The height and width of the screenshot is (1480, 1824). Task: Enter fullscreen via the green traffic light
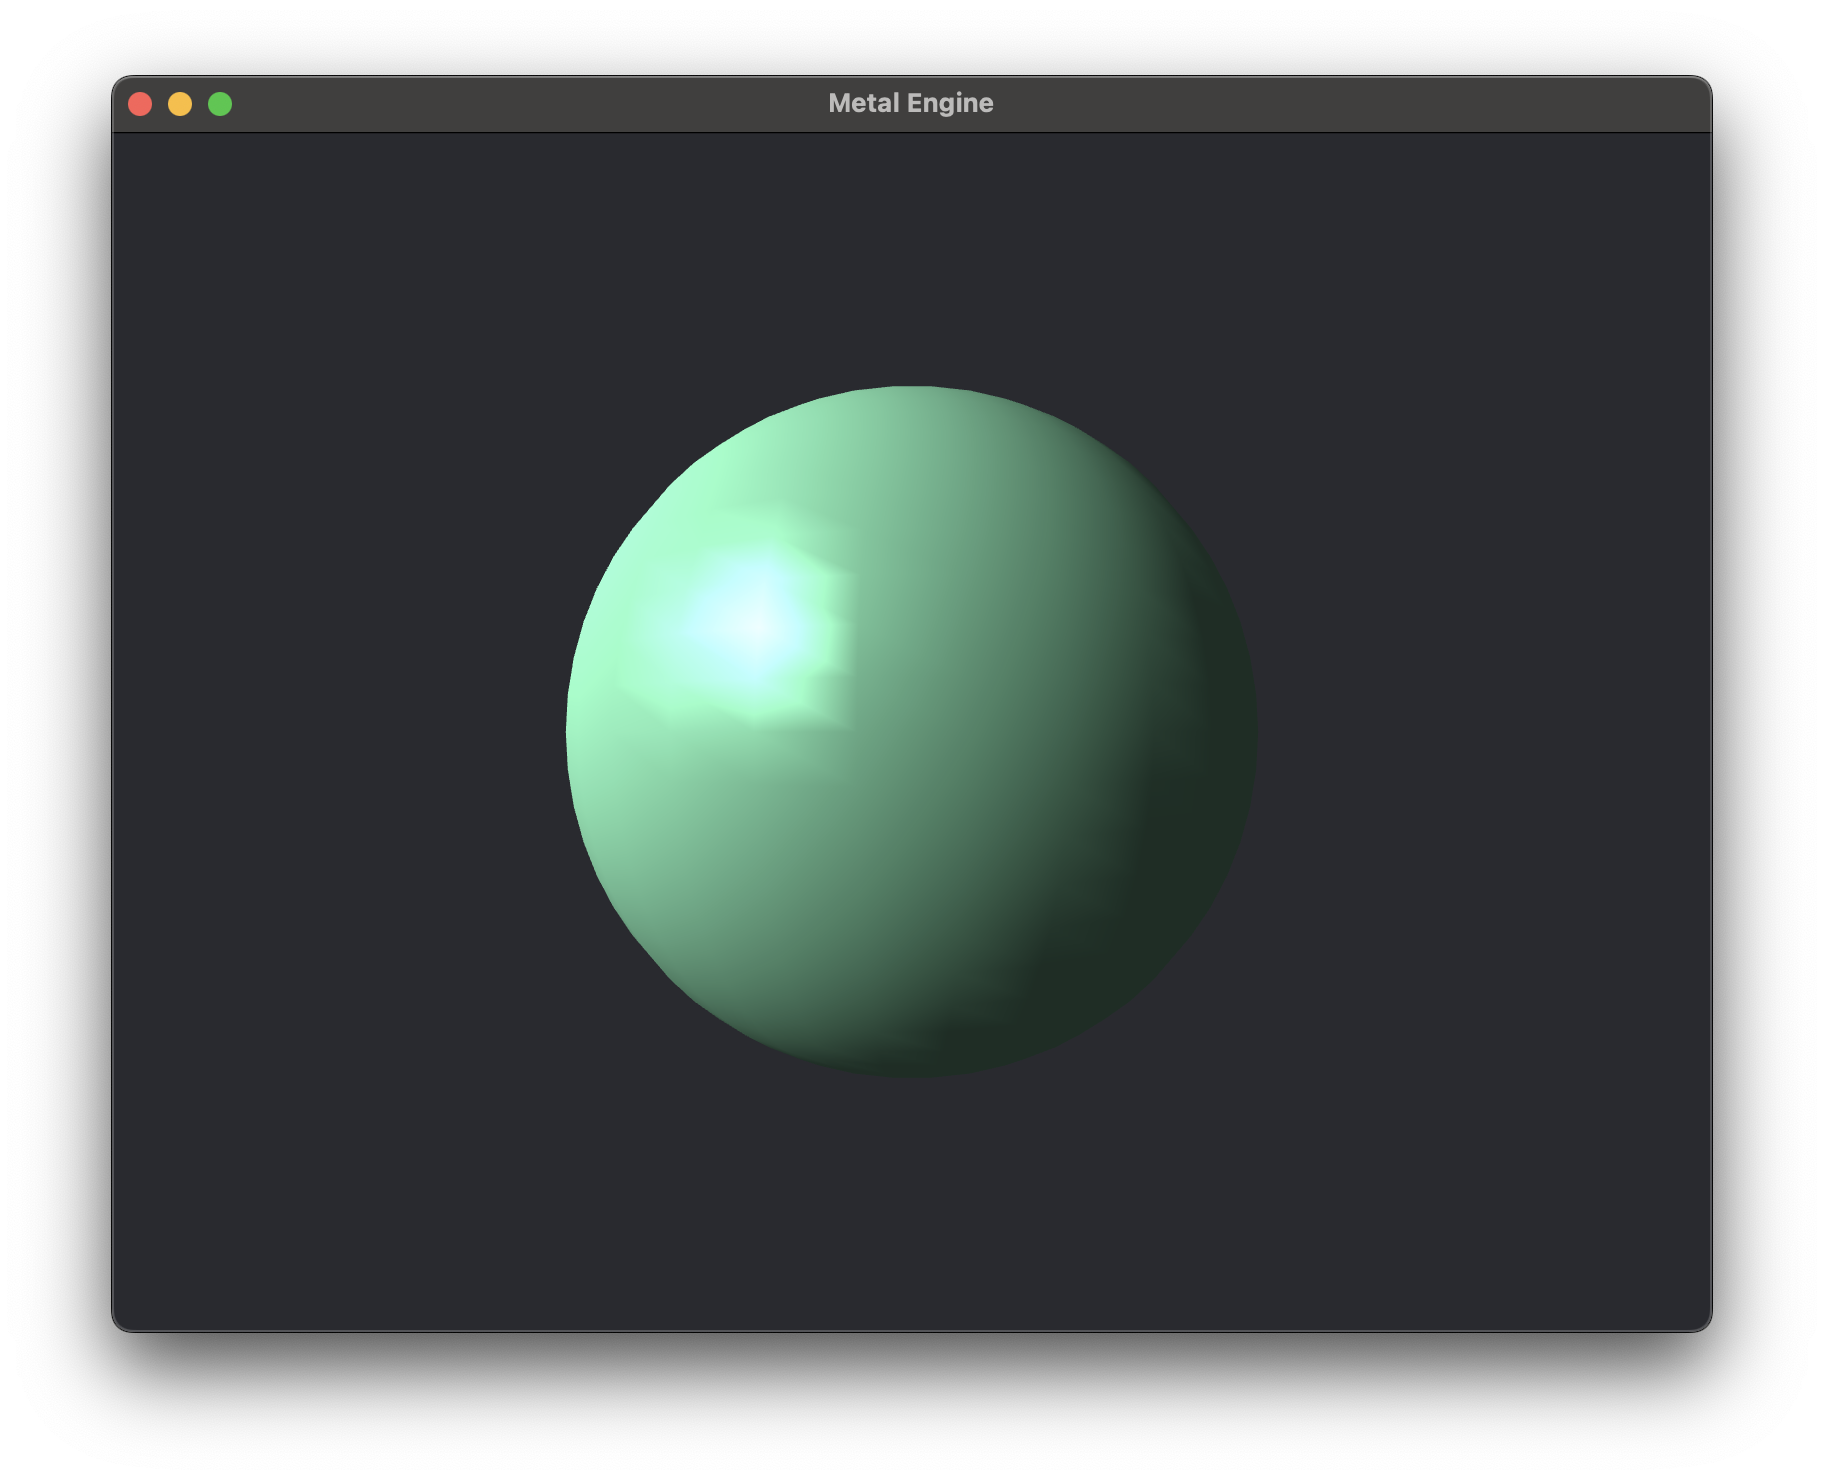[x=220, y=102]
